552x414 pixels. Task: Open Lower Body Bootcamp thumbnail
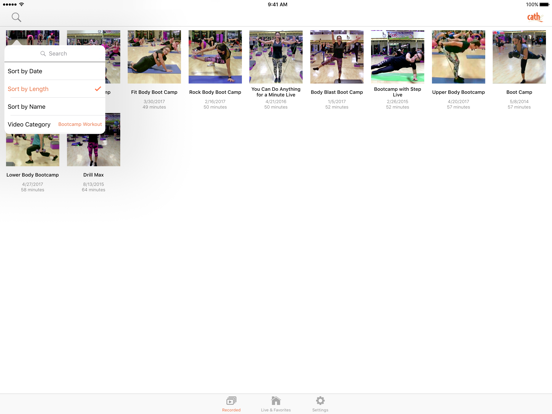pos(32,150)
